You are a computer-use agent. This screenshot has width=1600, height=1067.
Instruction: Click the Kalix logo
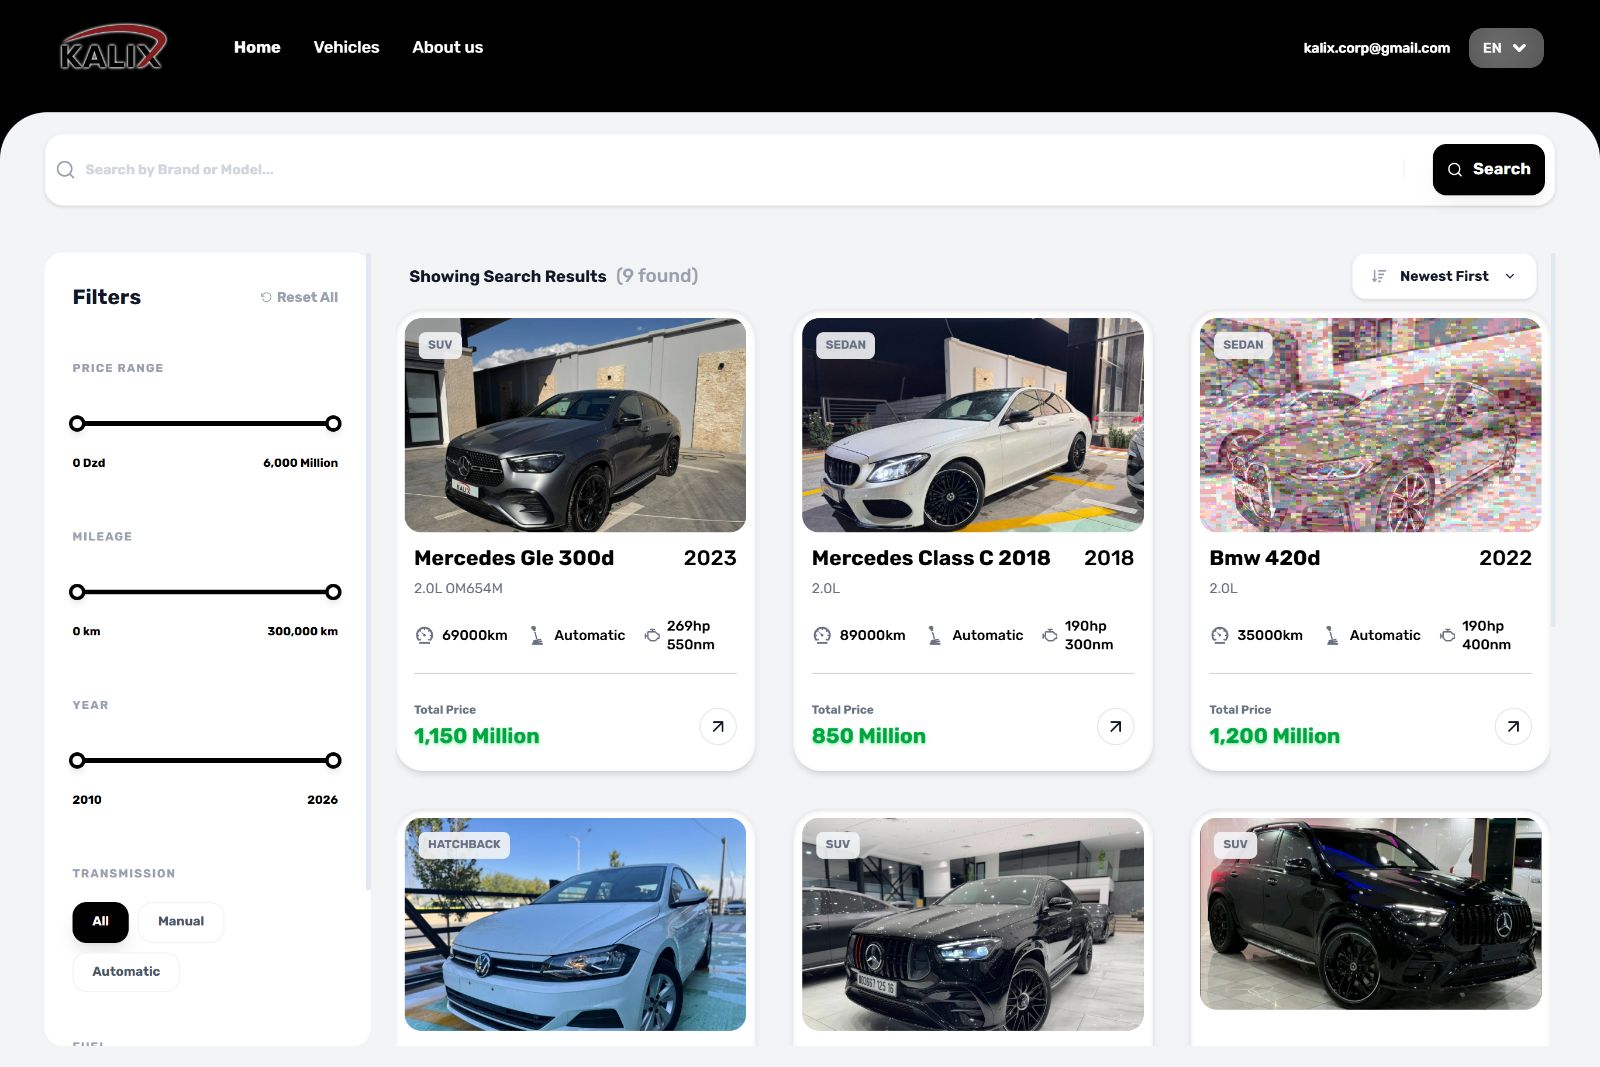pos(113,48)
